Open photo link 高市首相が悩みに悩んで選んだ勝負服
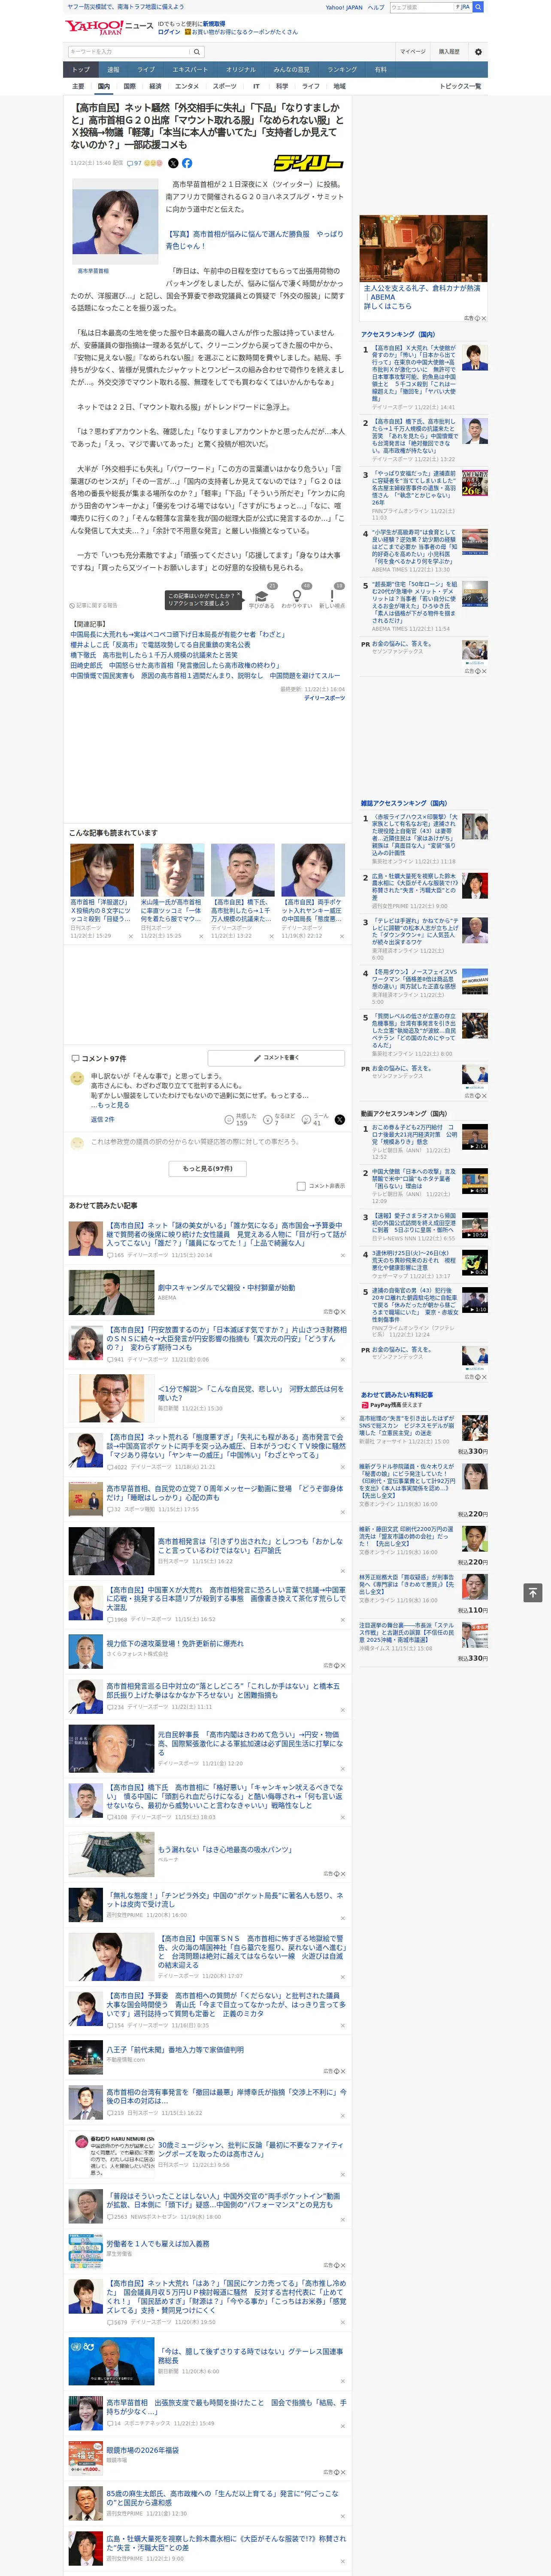This screenshot has height=2576, width=551. 254,240
